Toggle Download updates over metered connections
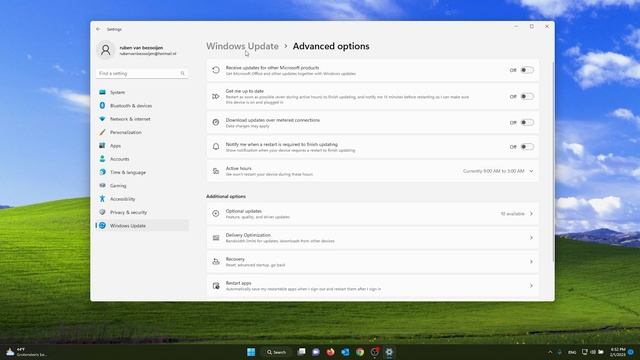640x360 pixels. point(527,122)
